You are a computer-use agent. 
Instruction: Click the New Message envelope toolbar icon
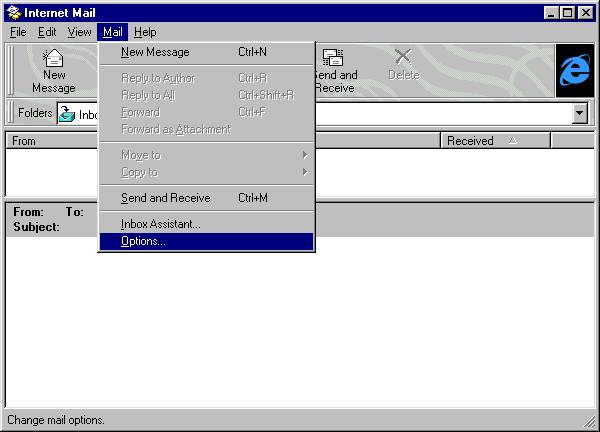coord(53,58)
